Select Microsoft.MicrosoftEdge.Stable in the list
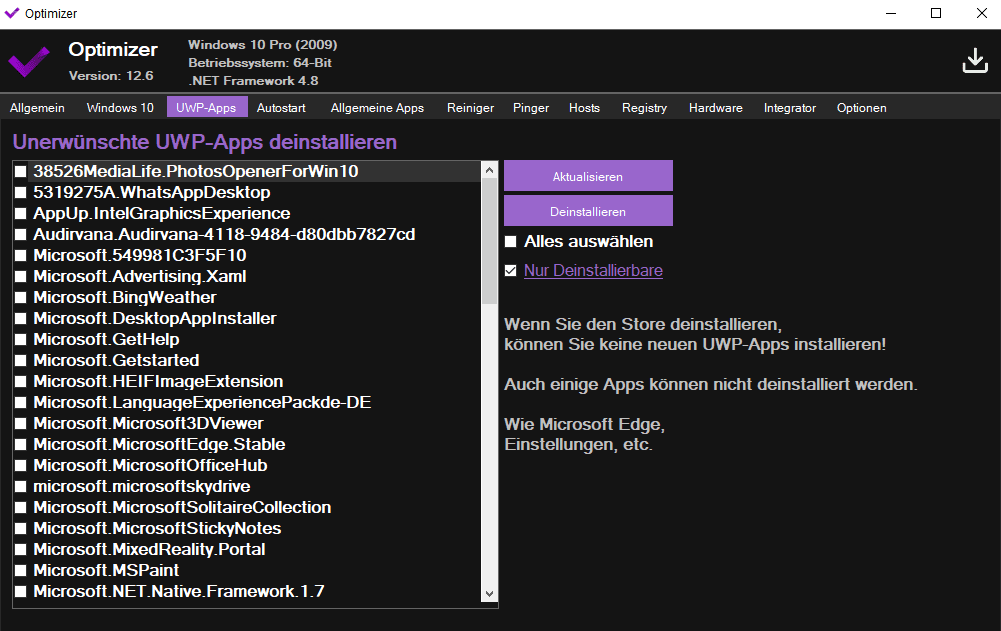 coord(246,445)
